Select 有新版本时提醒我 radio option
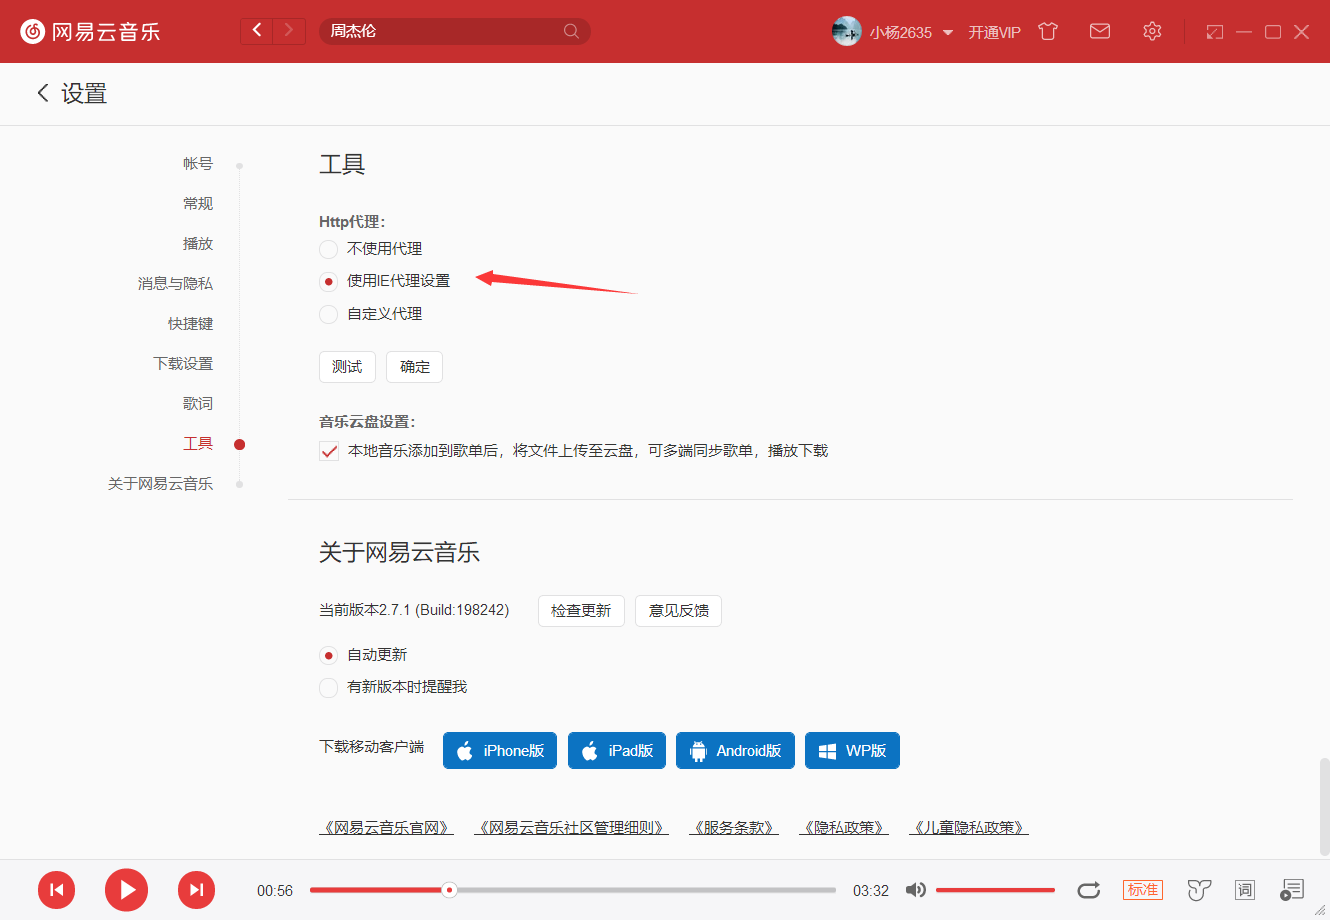The image size is (1330, 920). tap(328, 688)
